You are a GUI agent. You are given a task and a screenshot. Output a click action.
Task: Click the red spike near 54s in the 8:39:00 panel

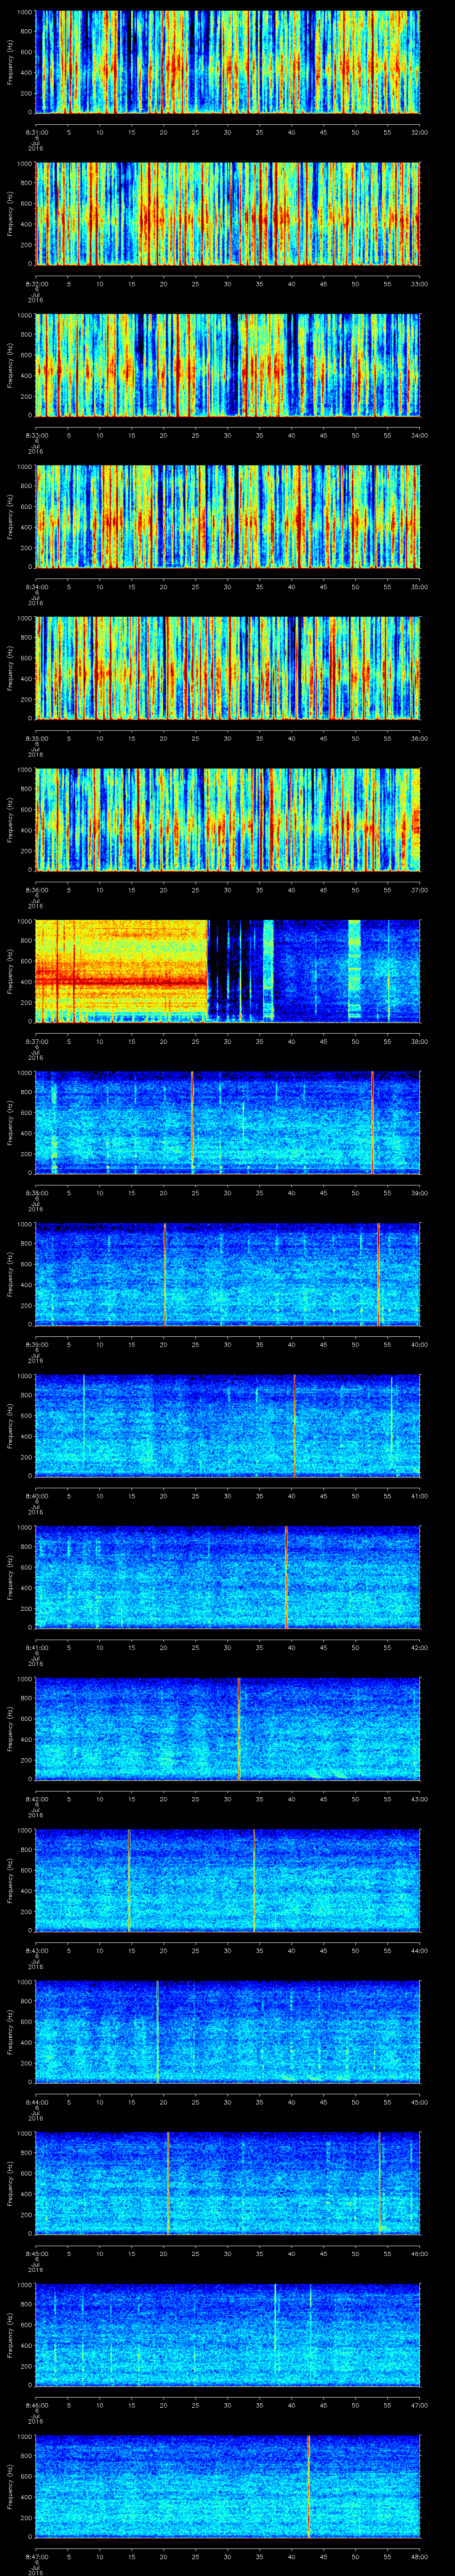pyautogui.click(x=379, y=1274)
